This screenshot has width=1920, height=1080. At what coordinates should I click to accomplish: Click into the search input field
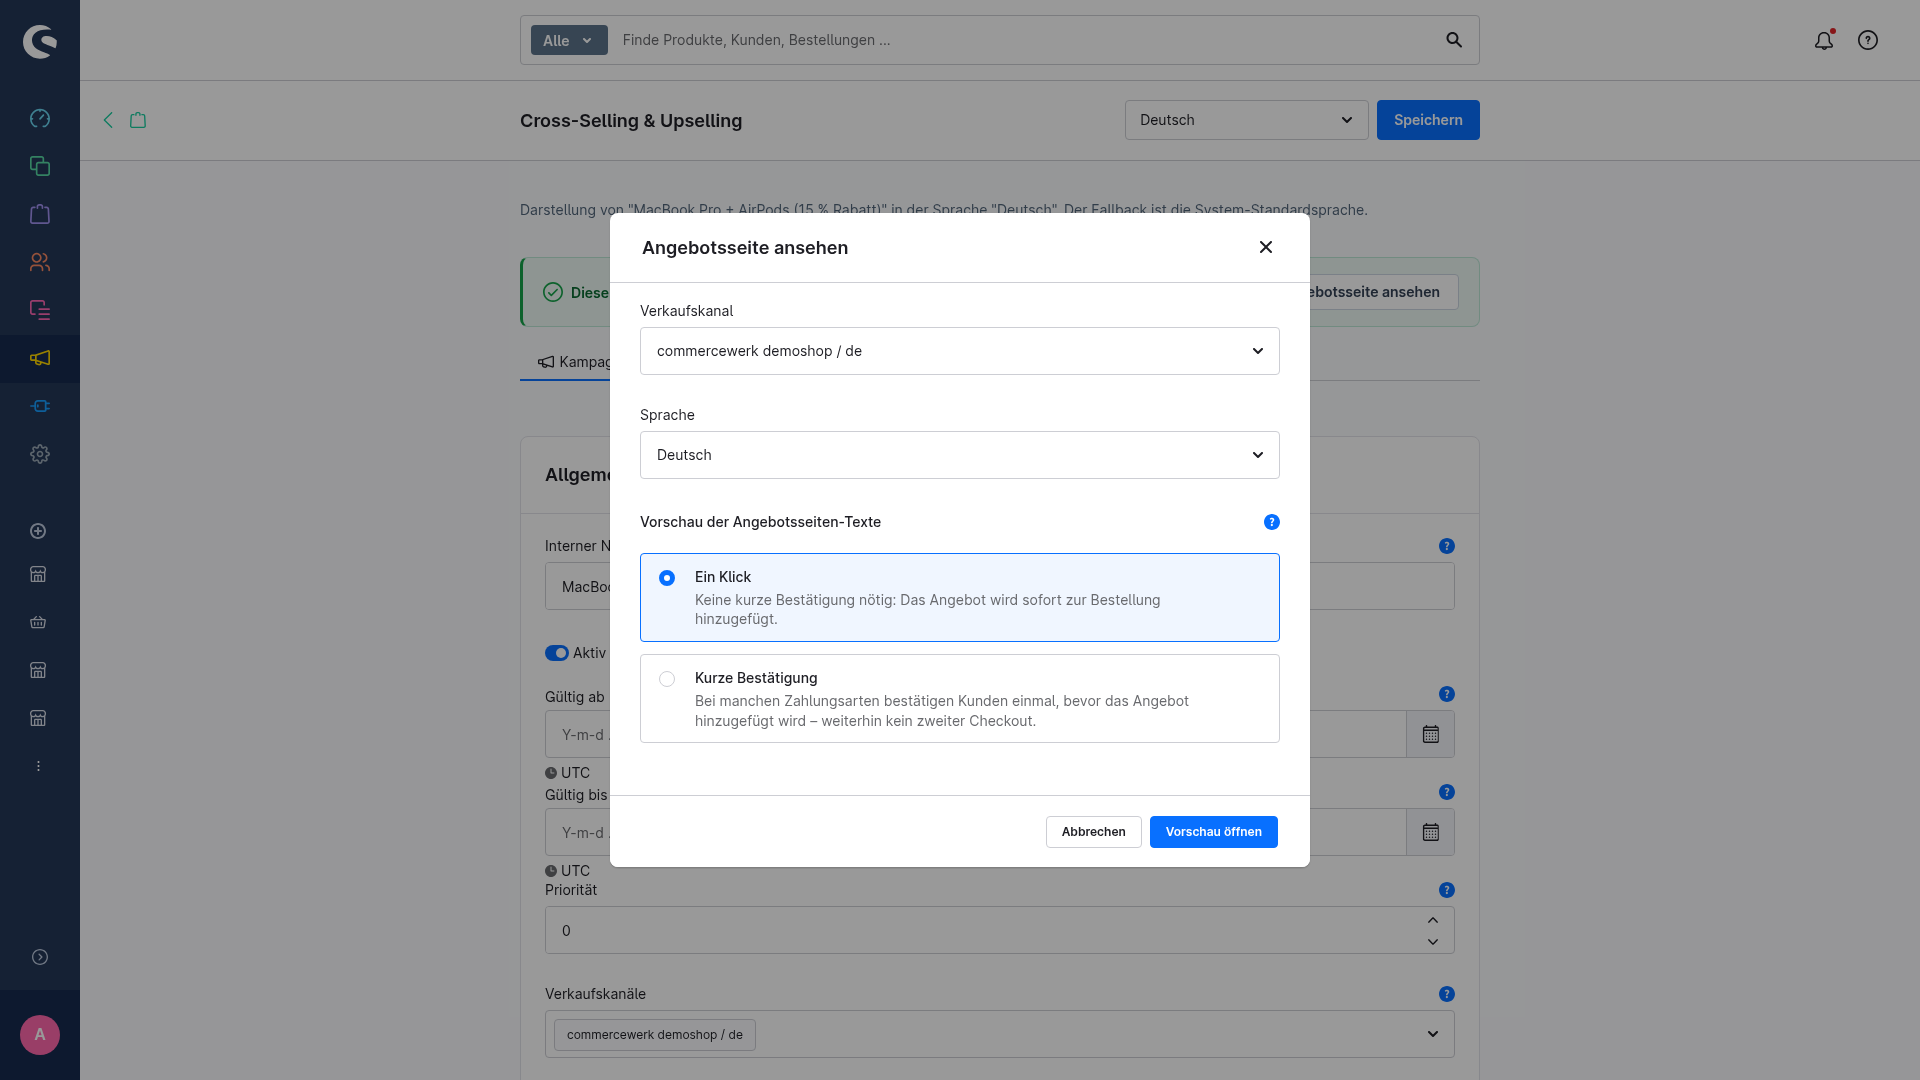click(x=1025, y=40)
